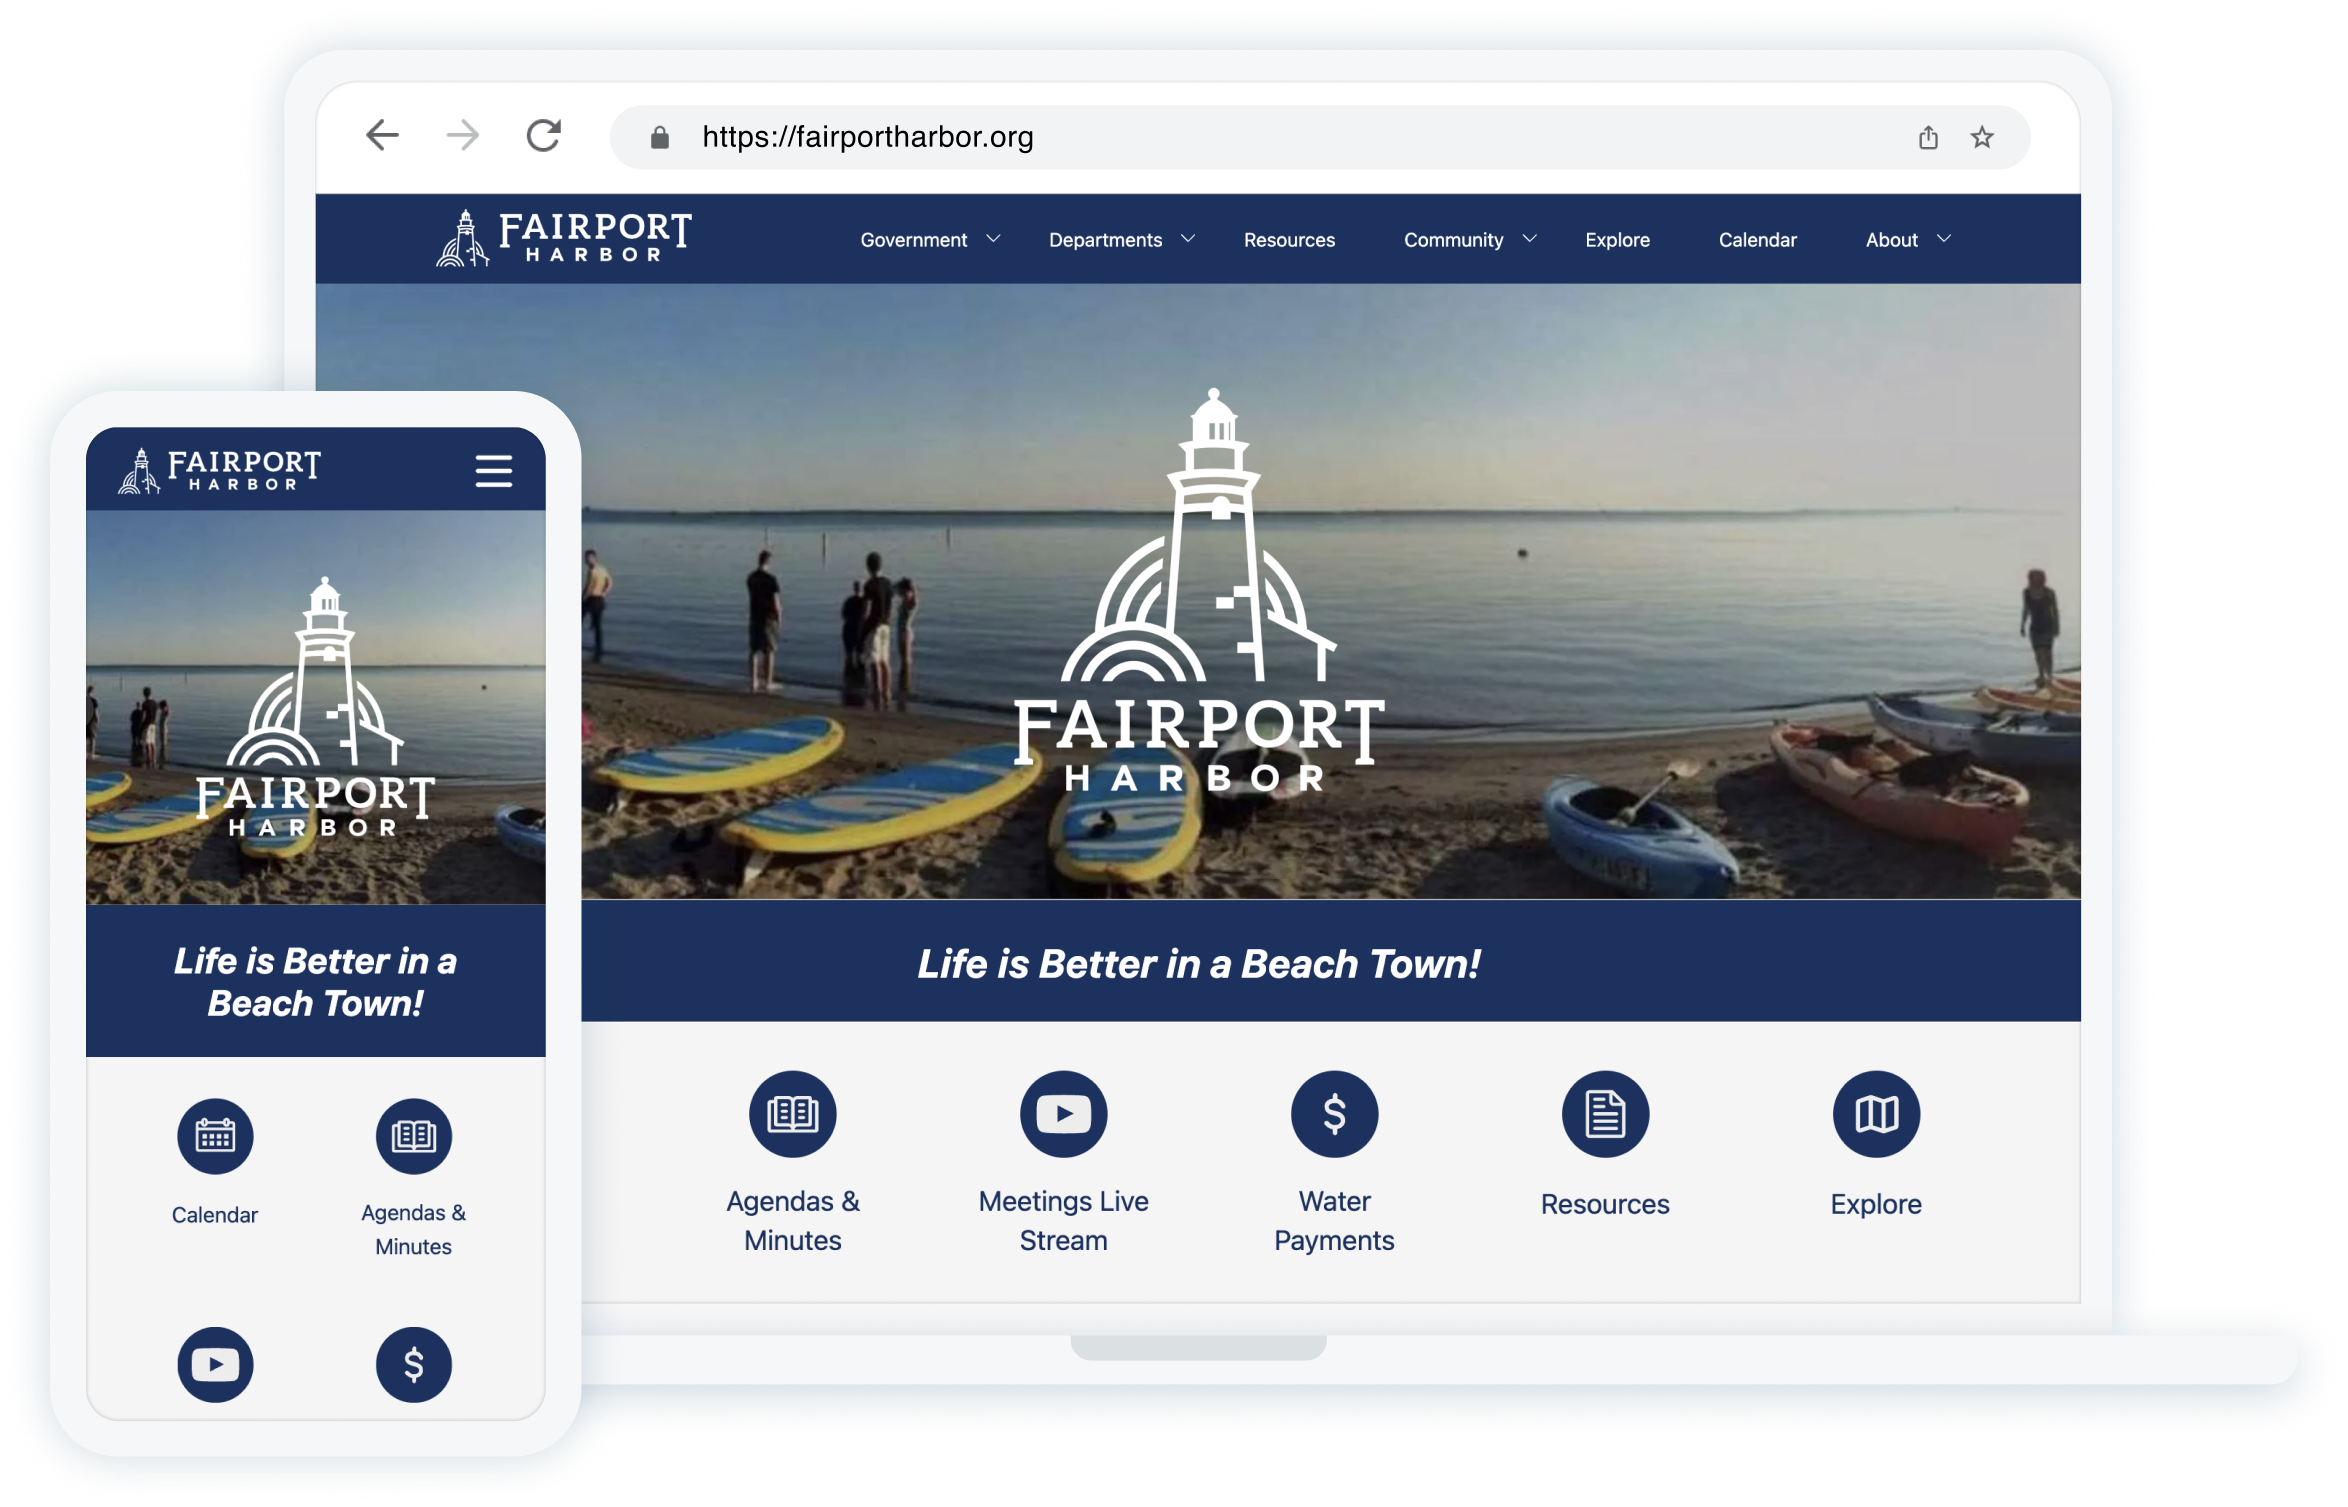Click the desktop Explore quick link text

[1877, 1204]
